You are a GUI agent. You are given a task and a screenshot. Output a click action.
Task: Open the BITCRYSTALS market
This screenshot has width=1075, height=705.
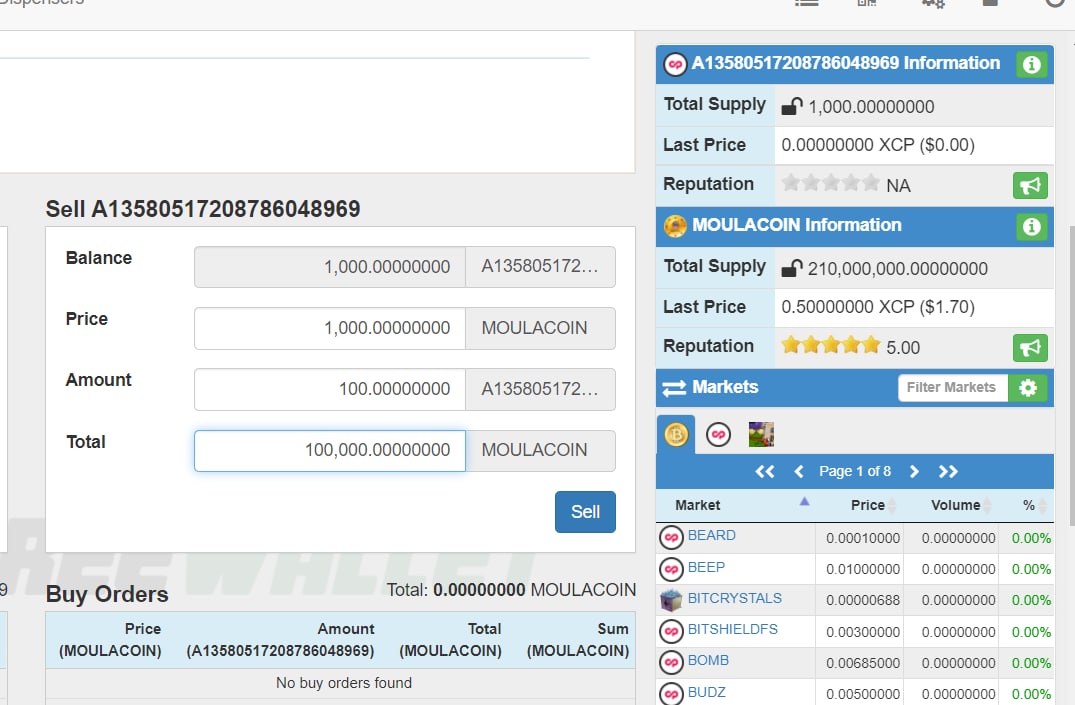pos(734,598)
